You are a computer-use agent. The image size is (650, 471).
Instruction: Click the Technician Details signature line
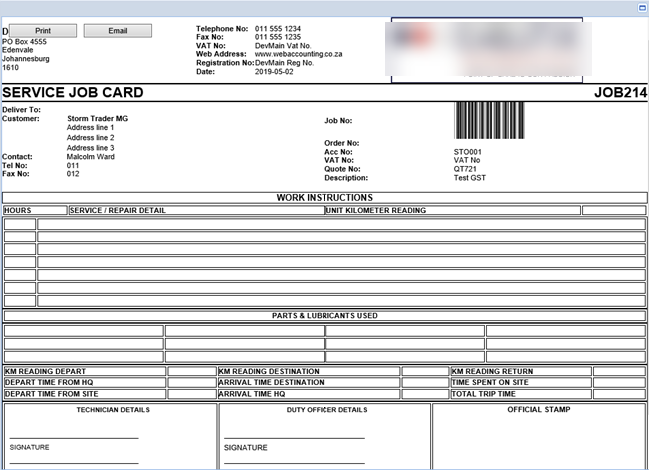click(74, 437)
